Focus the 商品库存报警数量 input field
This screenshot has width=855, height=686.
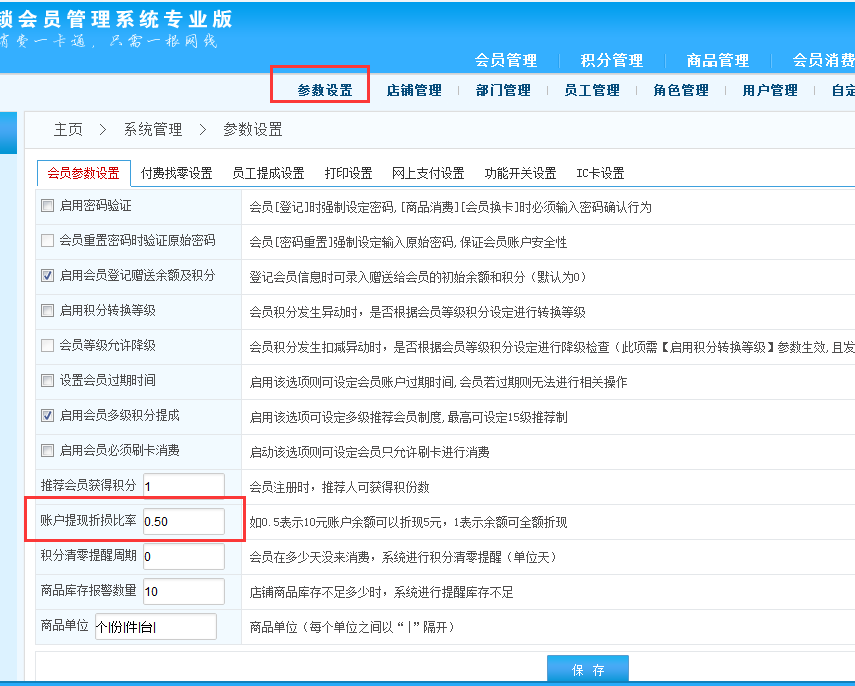coord(183,591)
